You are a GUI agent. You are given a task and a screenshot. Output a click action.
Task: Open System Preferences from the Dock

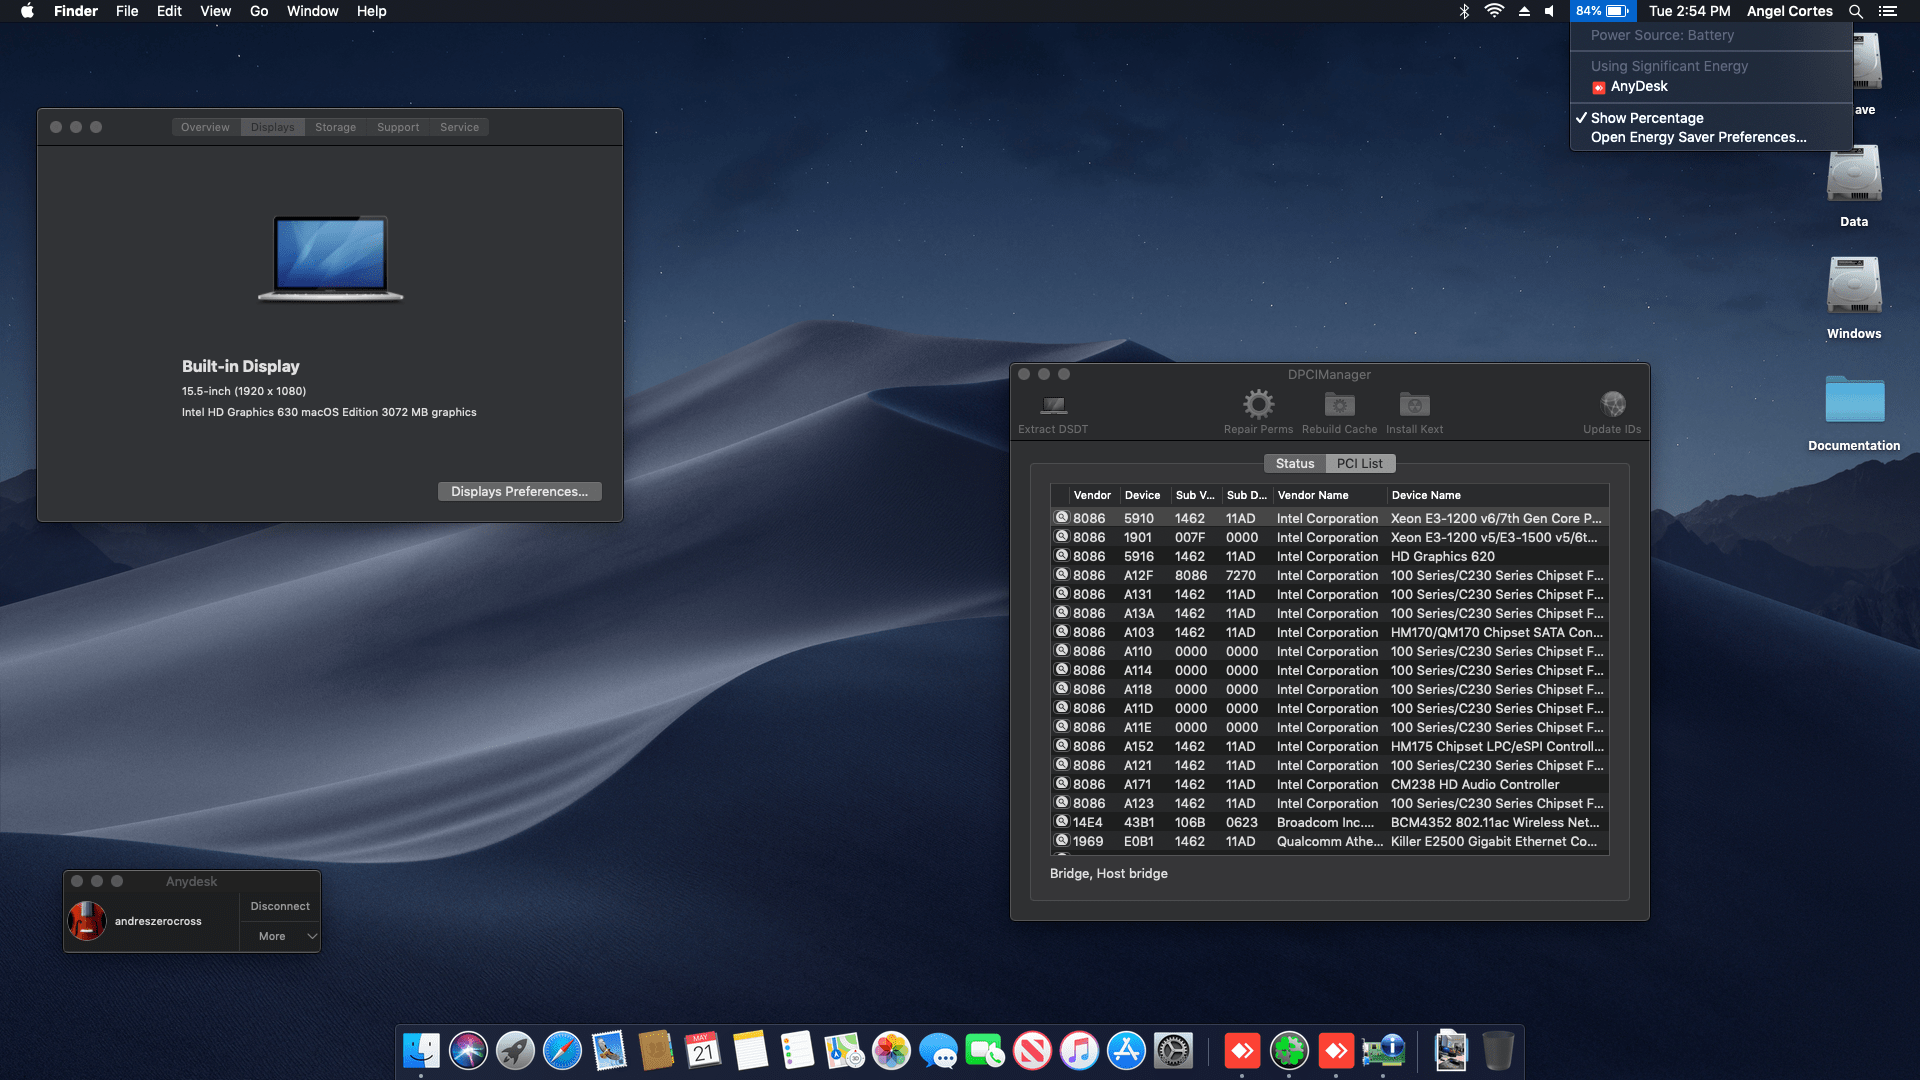coord(1173,1051)
